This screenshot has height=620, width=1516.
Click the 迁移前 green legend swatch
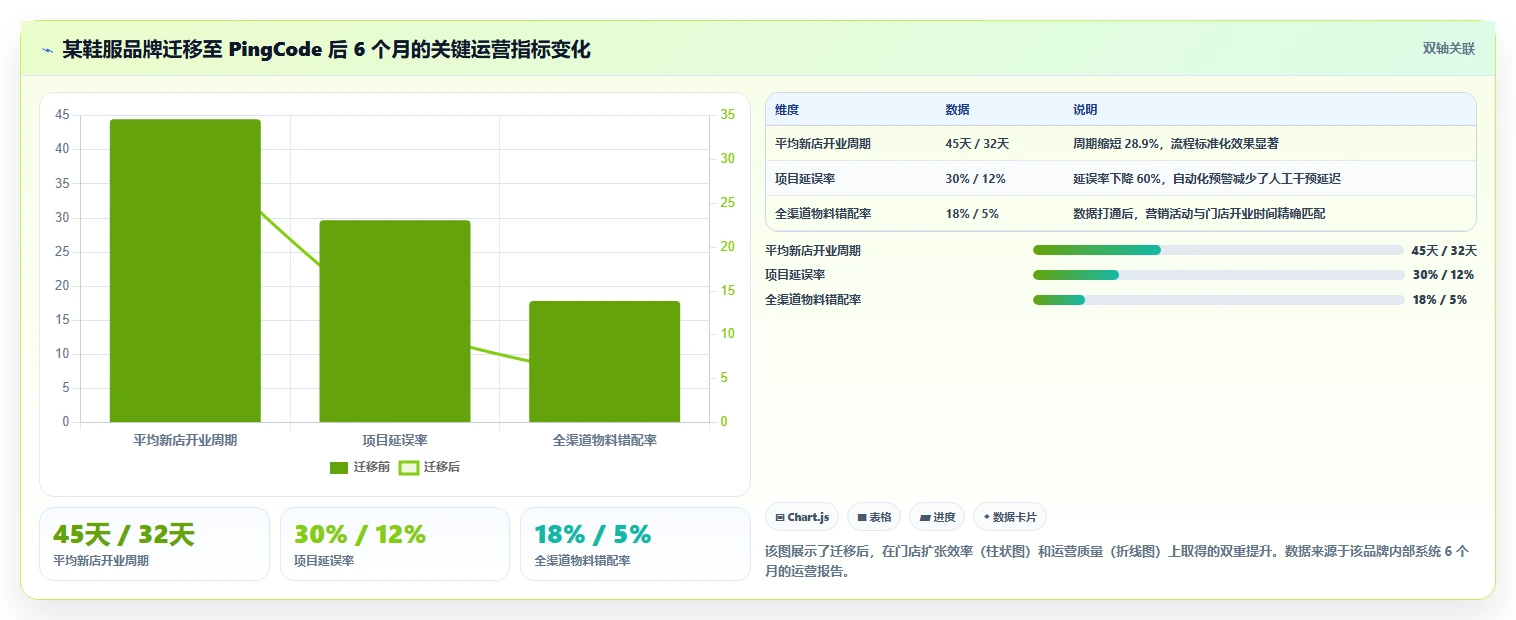(x=339, y=467)
